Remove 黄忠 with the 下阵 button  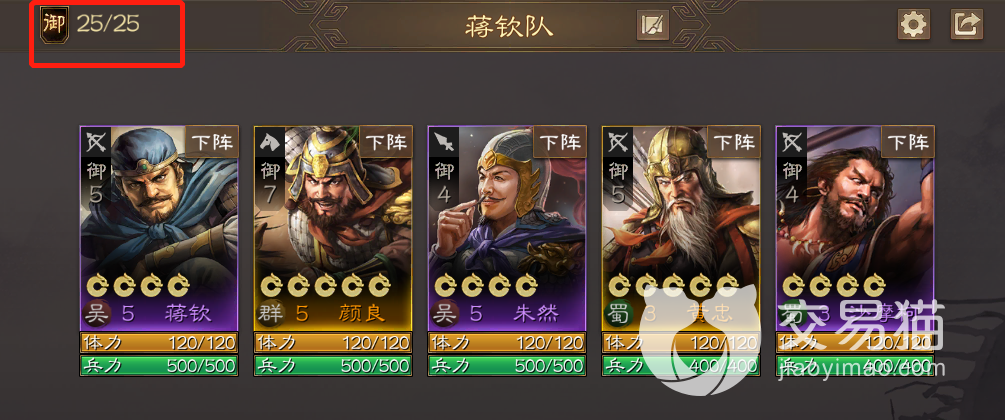(735, 142)
